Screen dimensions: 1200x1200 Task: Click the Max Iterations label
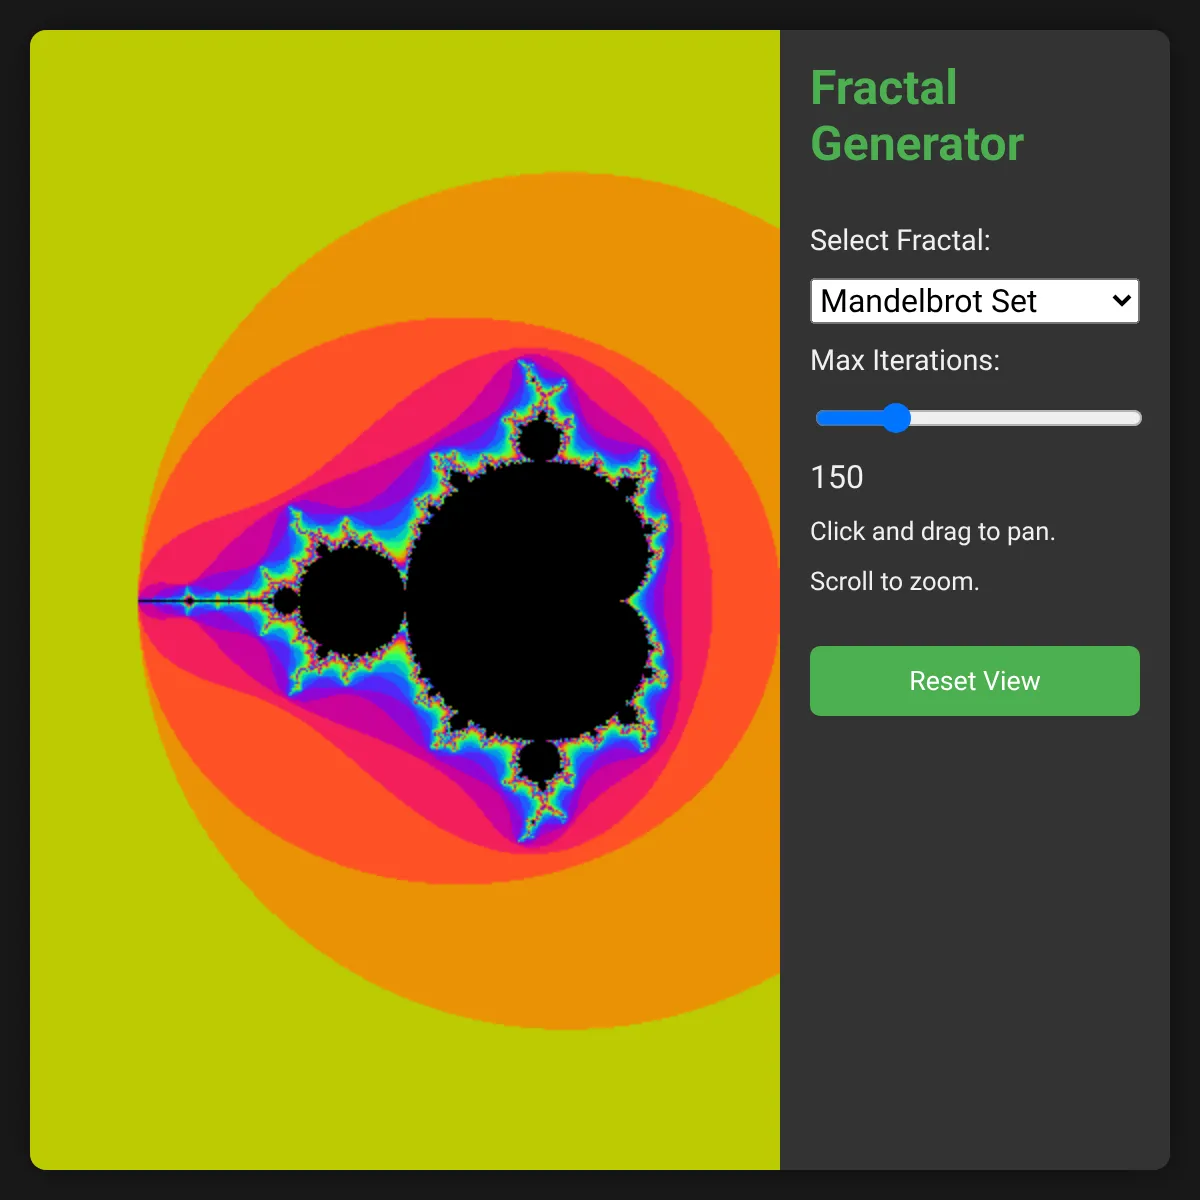click(x=905, y=361)
